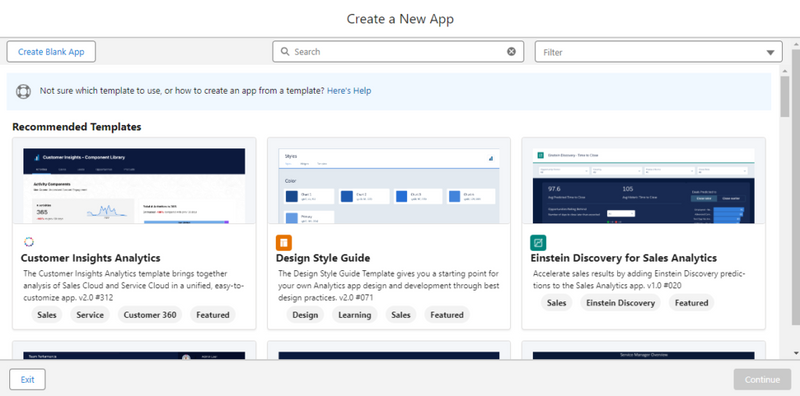Select the Einstein Discovery preview thumbnail
The image size is (800, 396).
(643, 186)
